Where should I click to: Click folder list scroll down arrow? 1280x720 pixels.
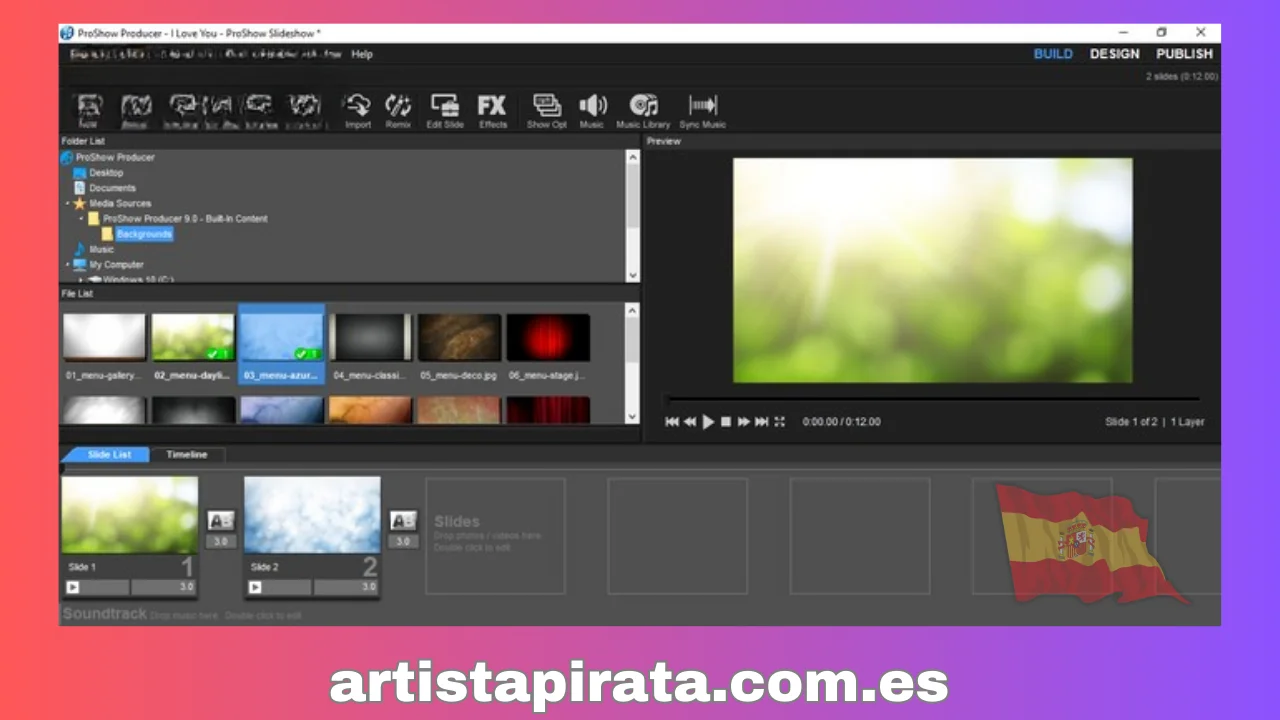632,275
